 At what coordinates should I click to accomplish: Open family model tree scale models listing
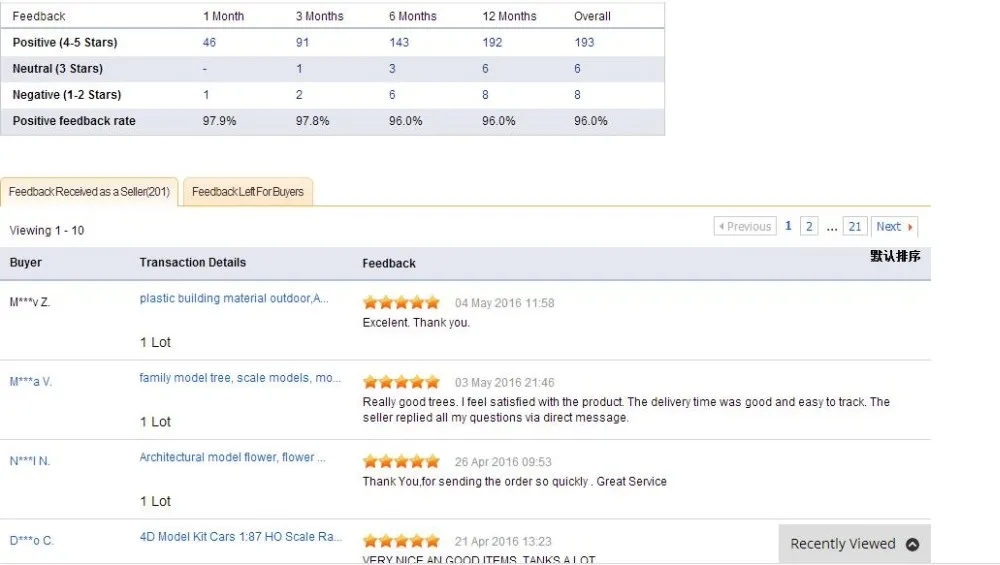[x=240, y=378]
